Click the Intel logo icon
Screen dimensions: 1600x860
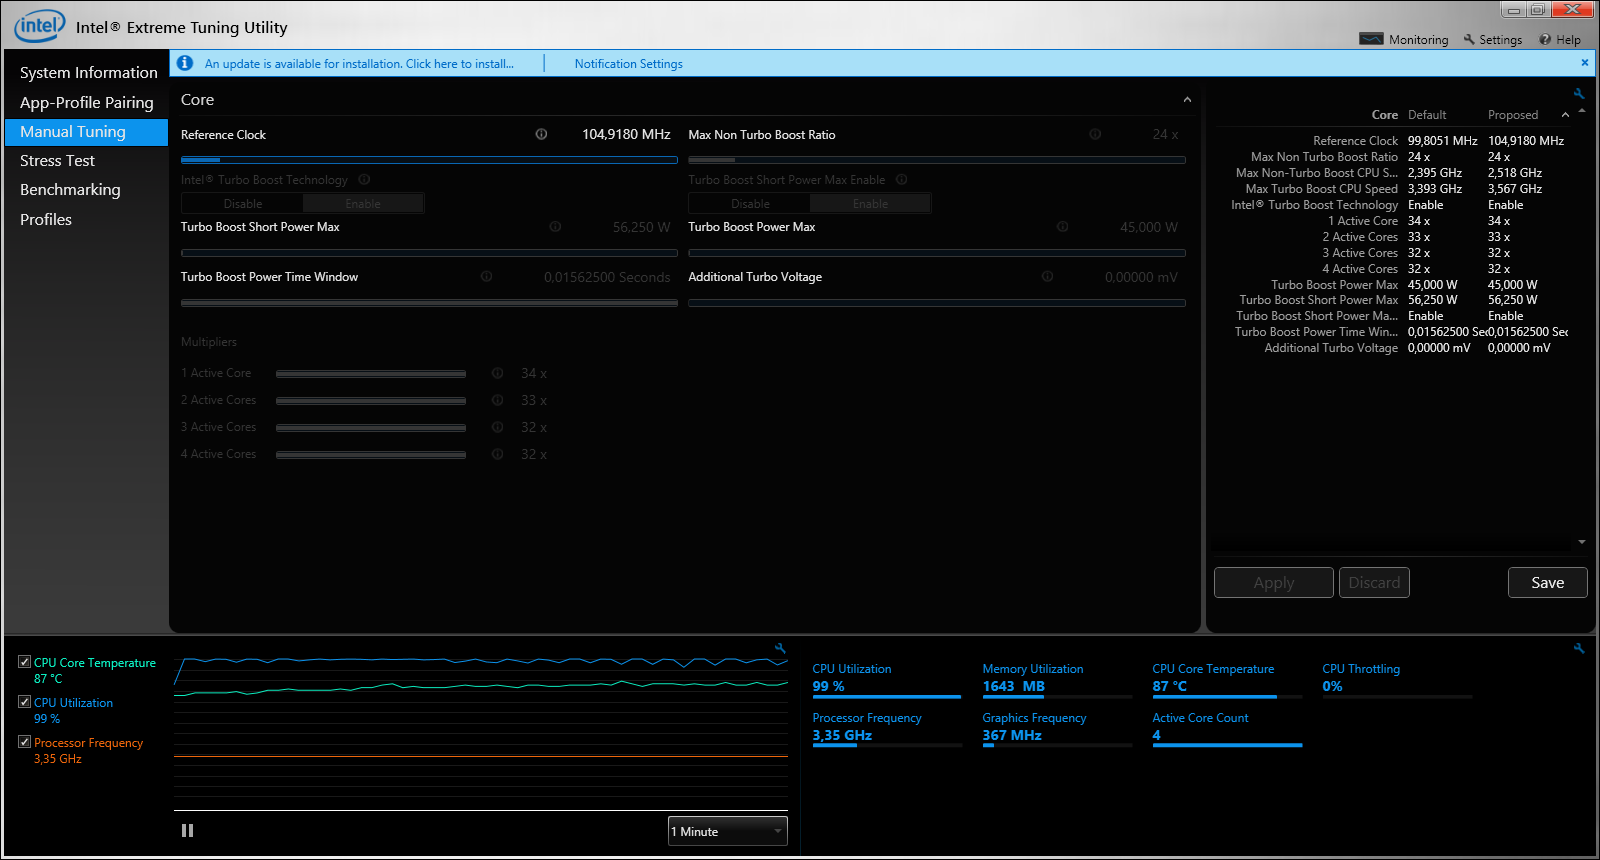click(x=40, y=26)
